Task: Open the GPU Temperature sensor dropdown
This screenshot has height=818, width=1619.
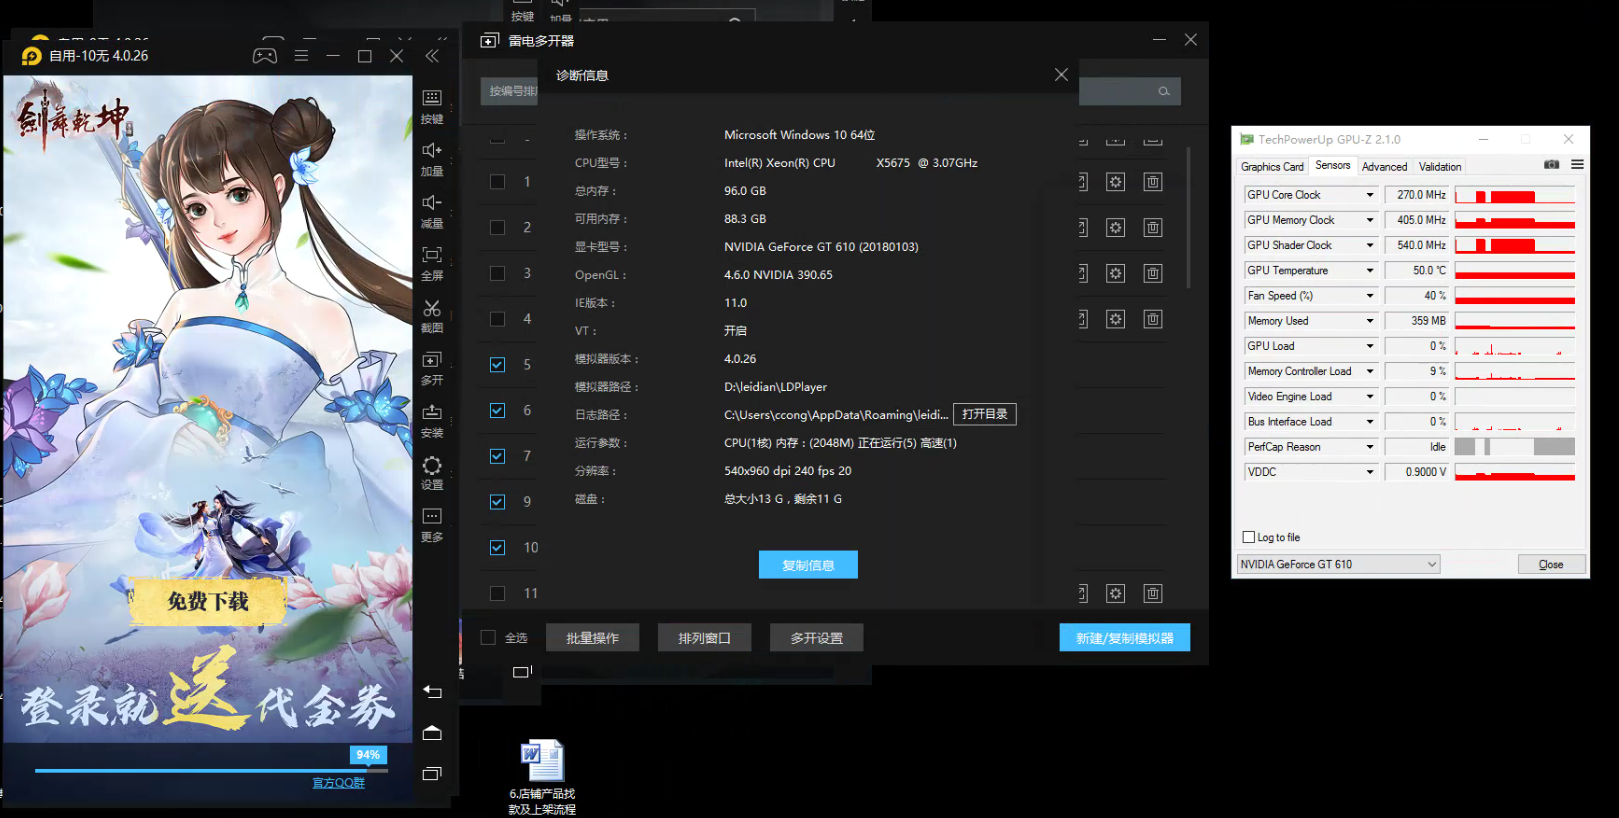Action: point(1369,271)
